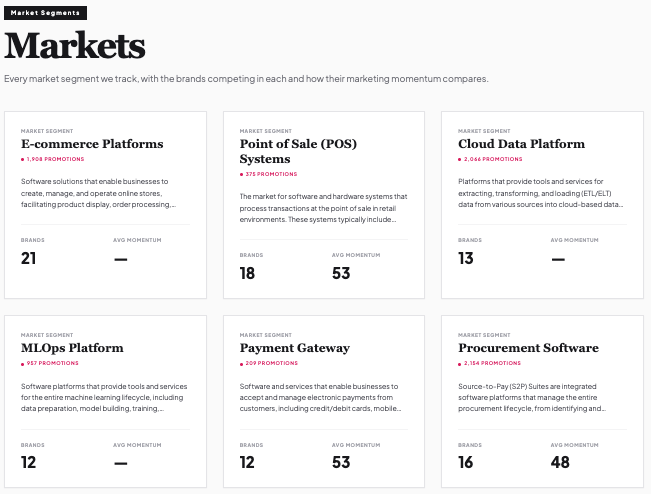
Task: Open the MLOps Platform segment title
Action: (x=72, y=348)
